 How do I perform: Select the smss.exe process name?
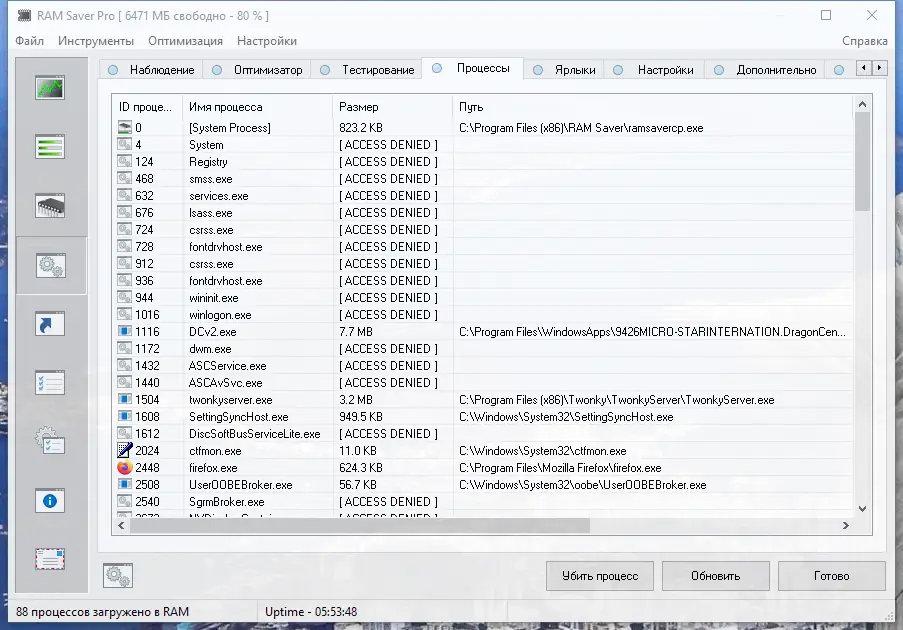(211, 179)
